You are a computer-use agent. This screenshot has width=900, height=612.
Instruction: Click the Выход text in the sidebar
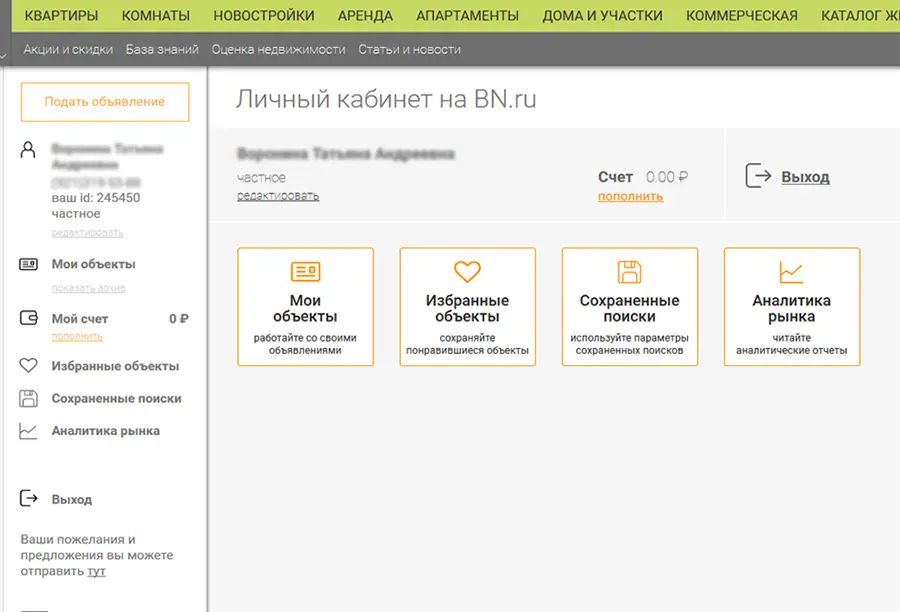[x=72, y=499]
